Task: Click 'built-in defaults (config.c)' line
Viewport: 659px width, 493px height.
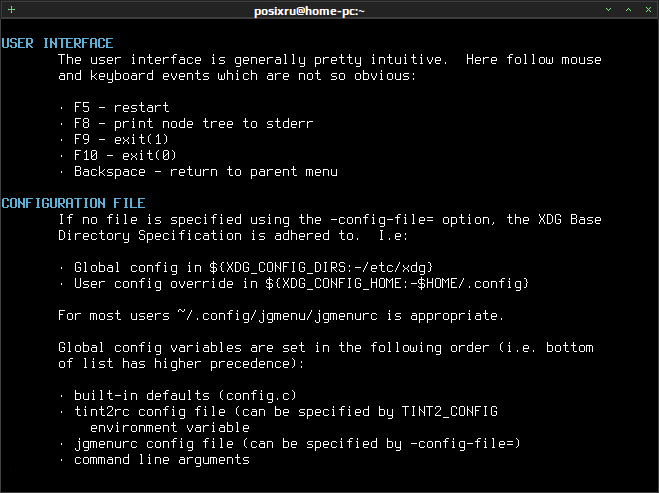Action: [185, 396]
